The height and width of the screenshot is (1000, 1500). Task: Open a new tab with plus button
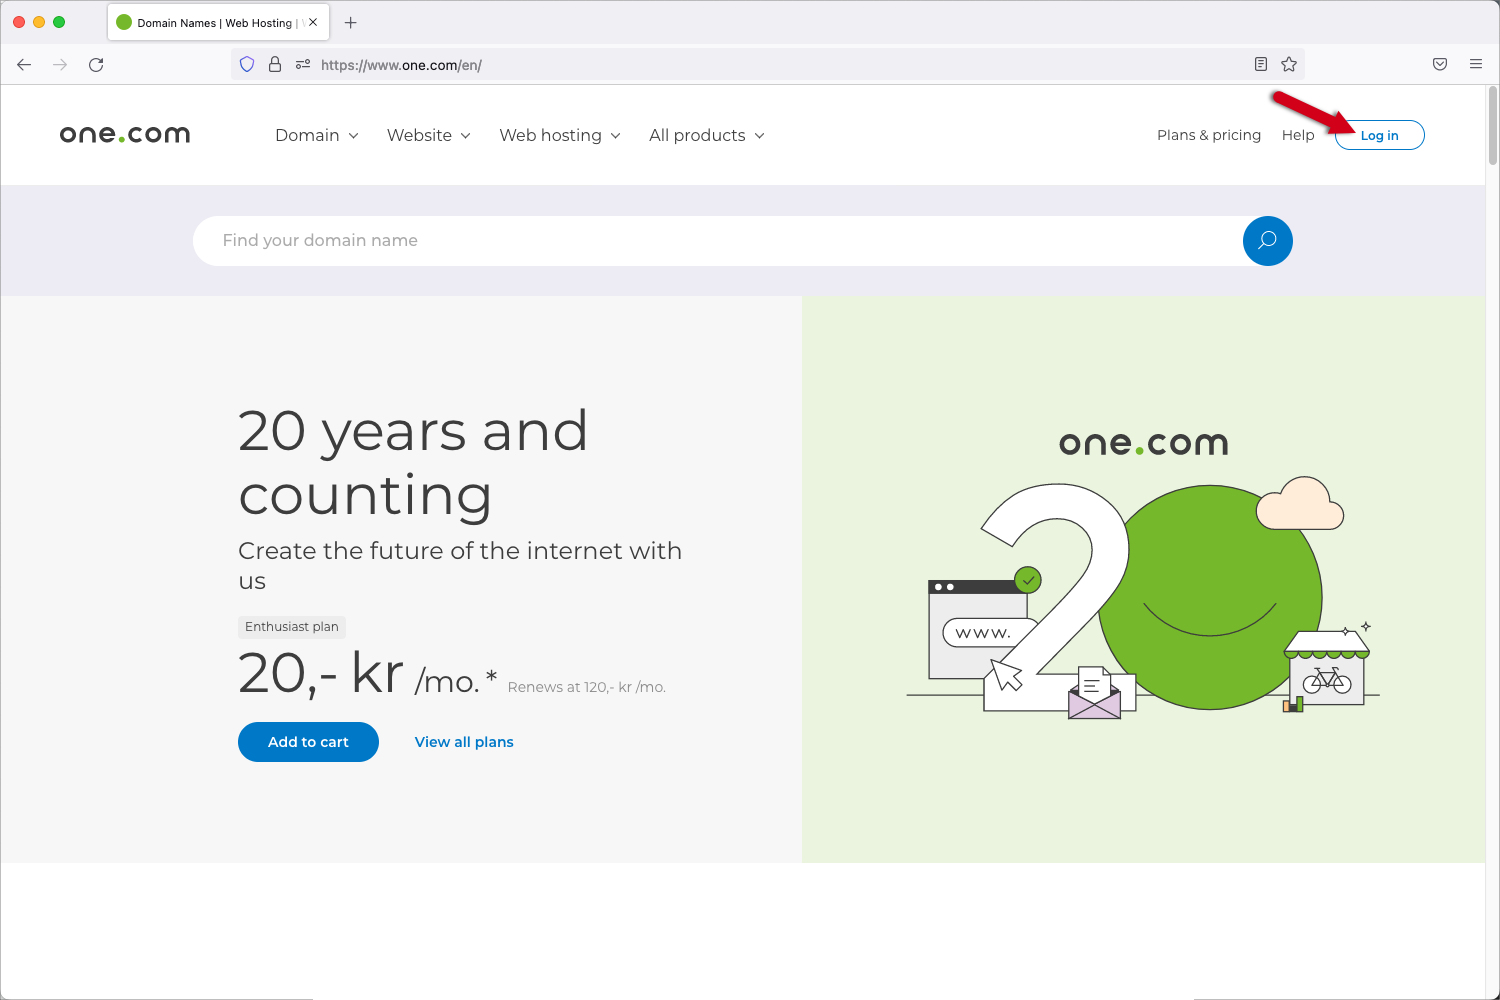tap(351, 23)
